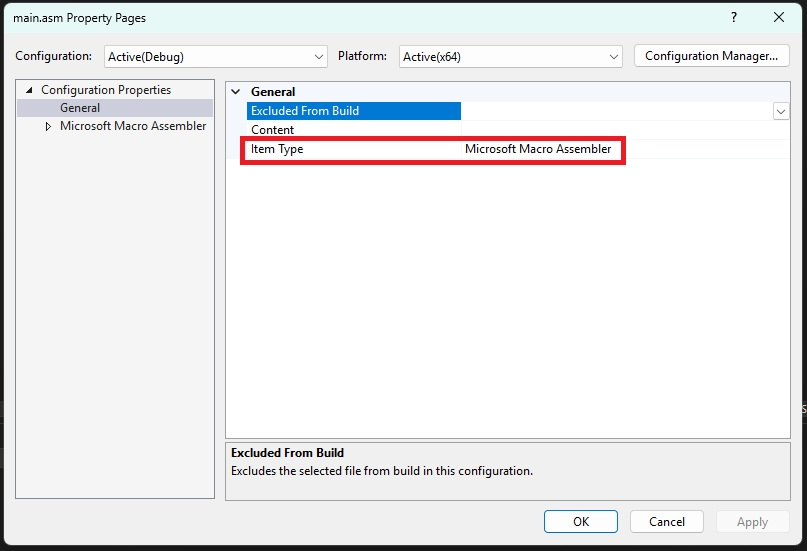Open the Platform dropdown showing Active(x64)
807x551 pixels.
pyautogui.click(x=511, y=57)
